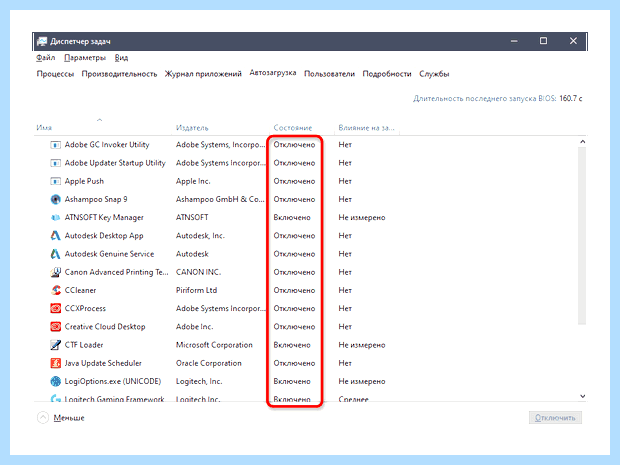
Task: Sort by the Влияние на за... column header
Action: pos(367,128)
